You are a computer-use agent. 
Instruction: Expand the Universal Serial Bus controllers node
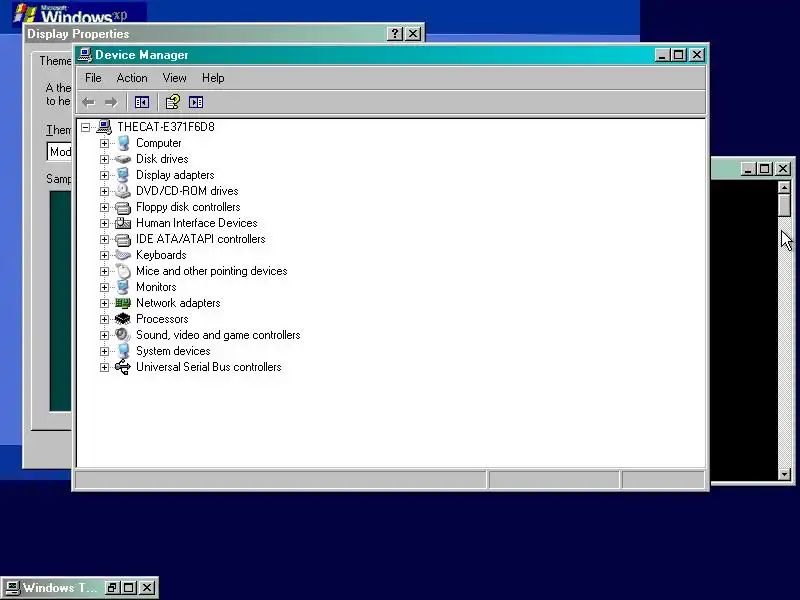(x=105, y=367)
